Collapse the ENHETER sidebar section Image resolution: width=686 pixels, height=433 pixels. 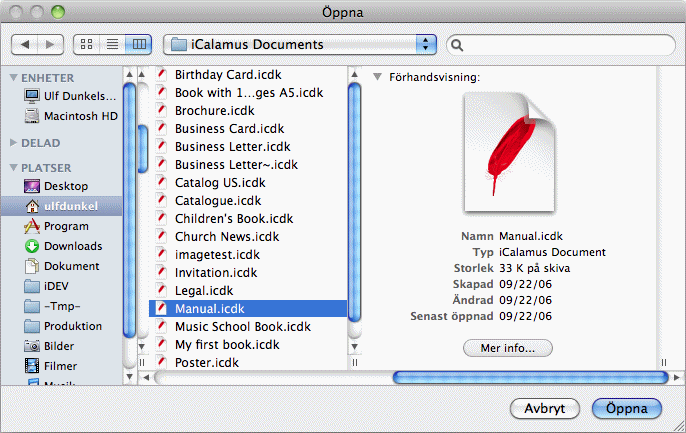coord(14,78)
